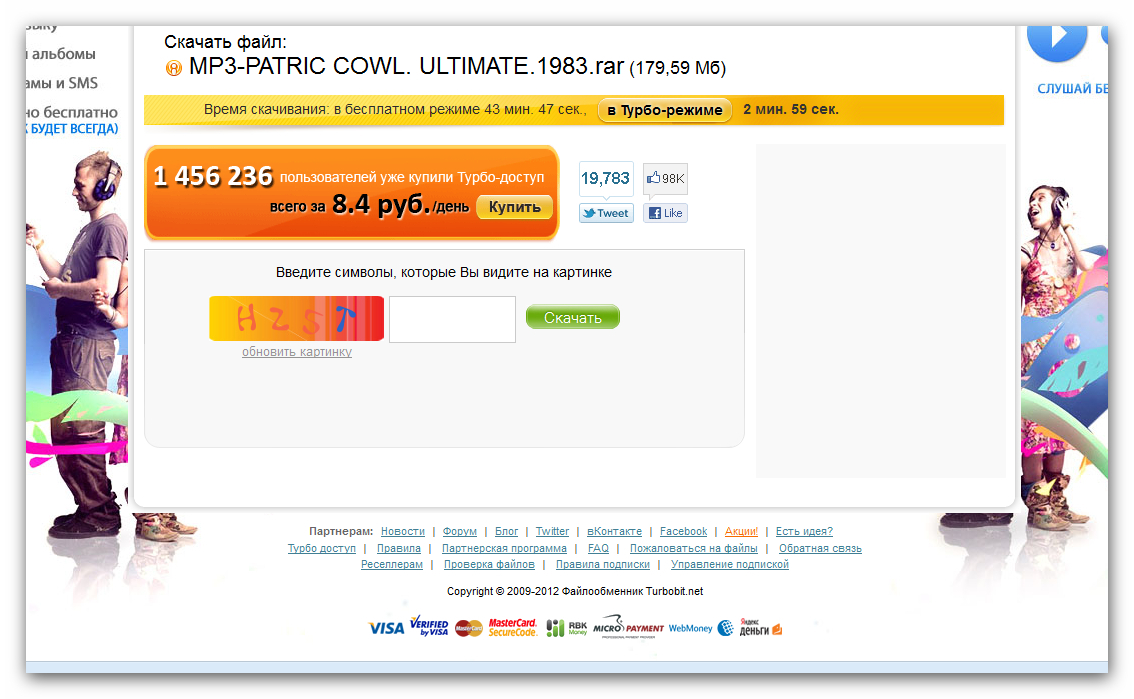Open the Facebook footer link
This screenshot has height=699, width=1134.
[x=683, y=531]
